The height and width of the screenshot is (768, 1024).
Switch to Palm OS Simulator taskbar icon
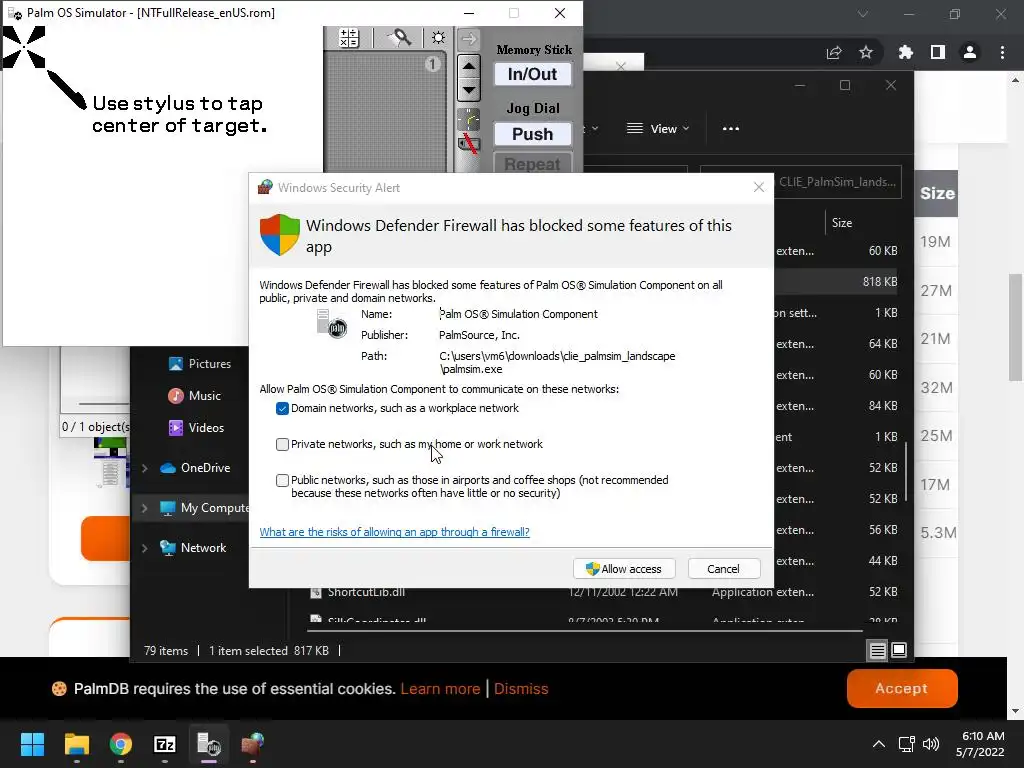pos(209,744)
